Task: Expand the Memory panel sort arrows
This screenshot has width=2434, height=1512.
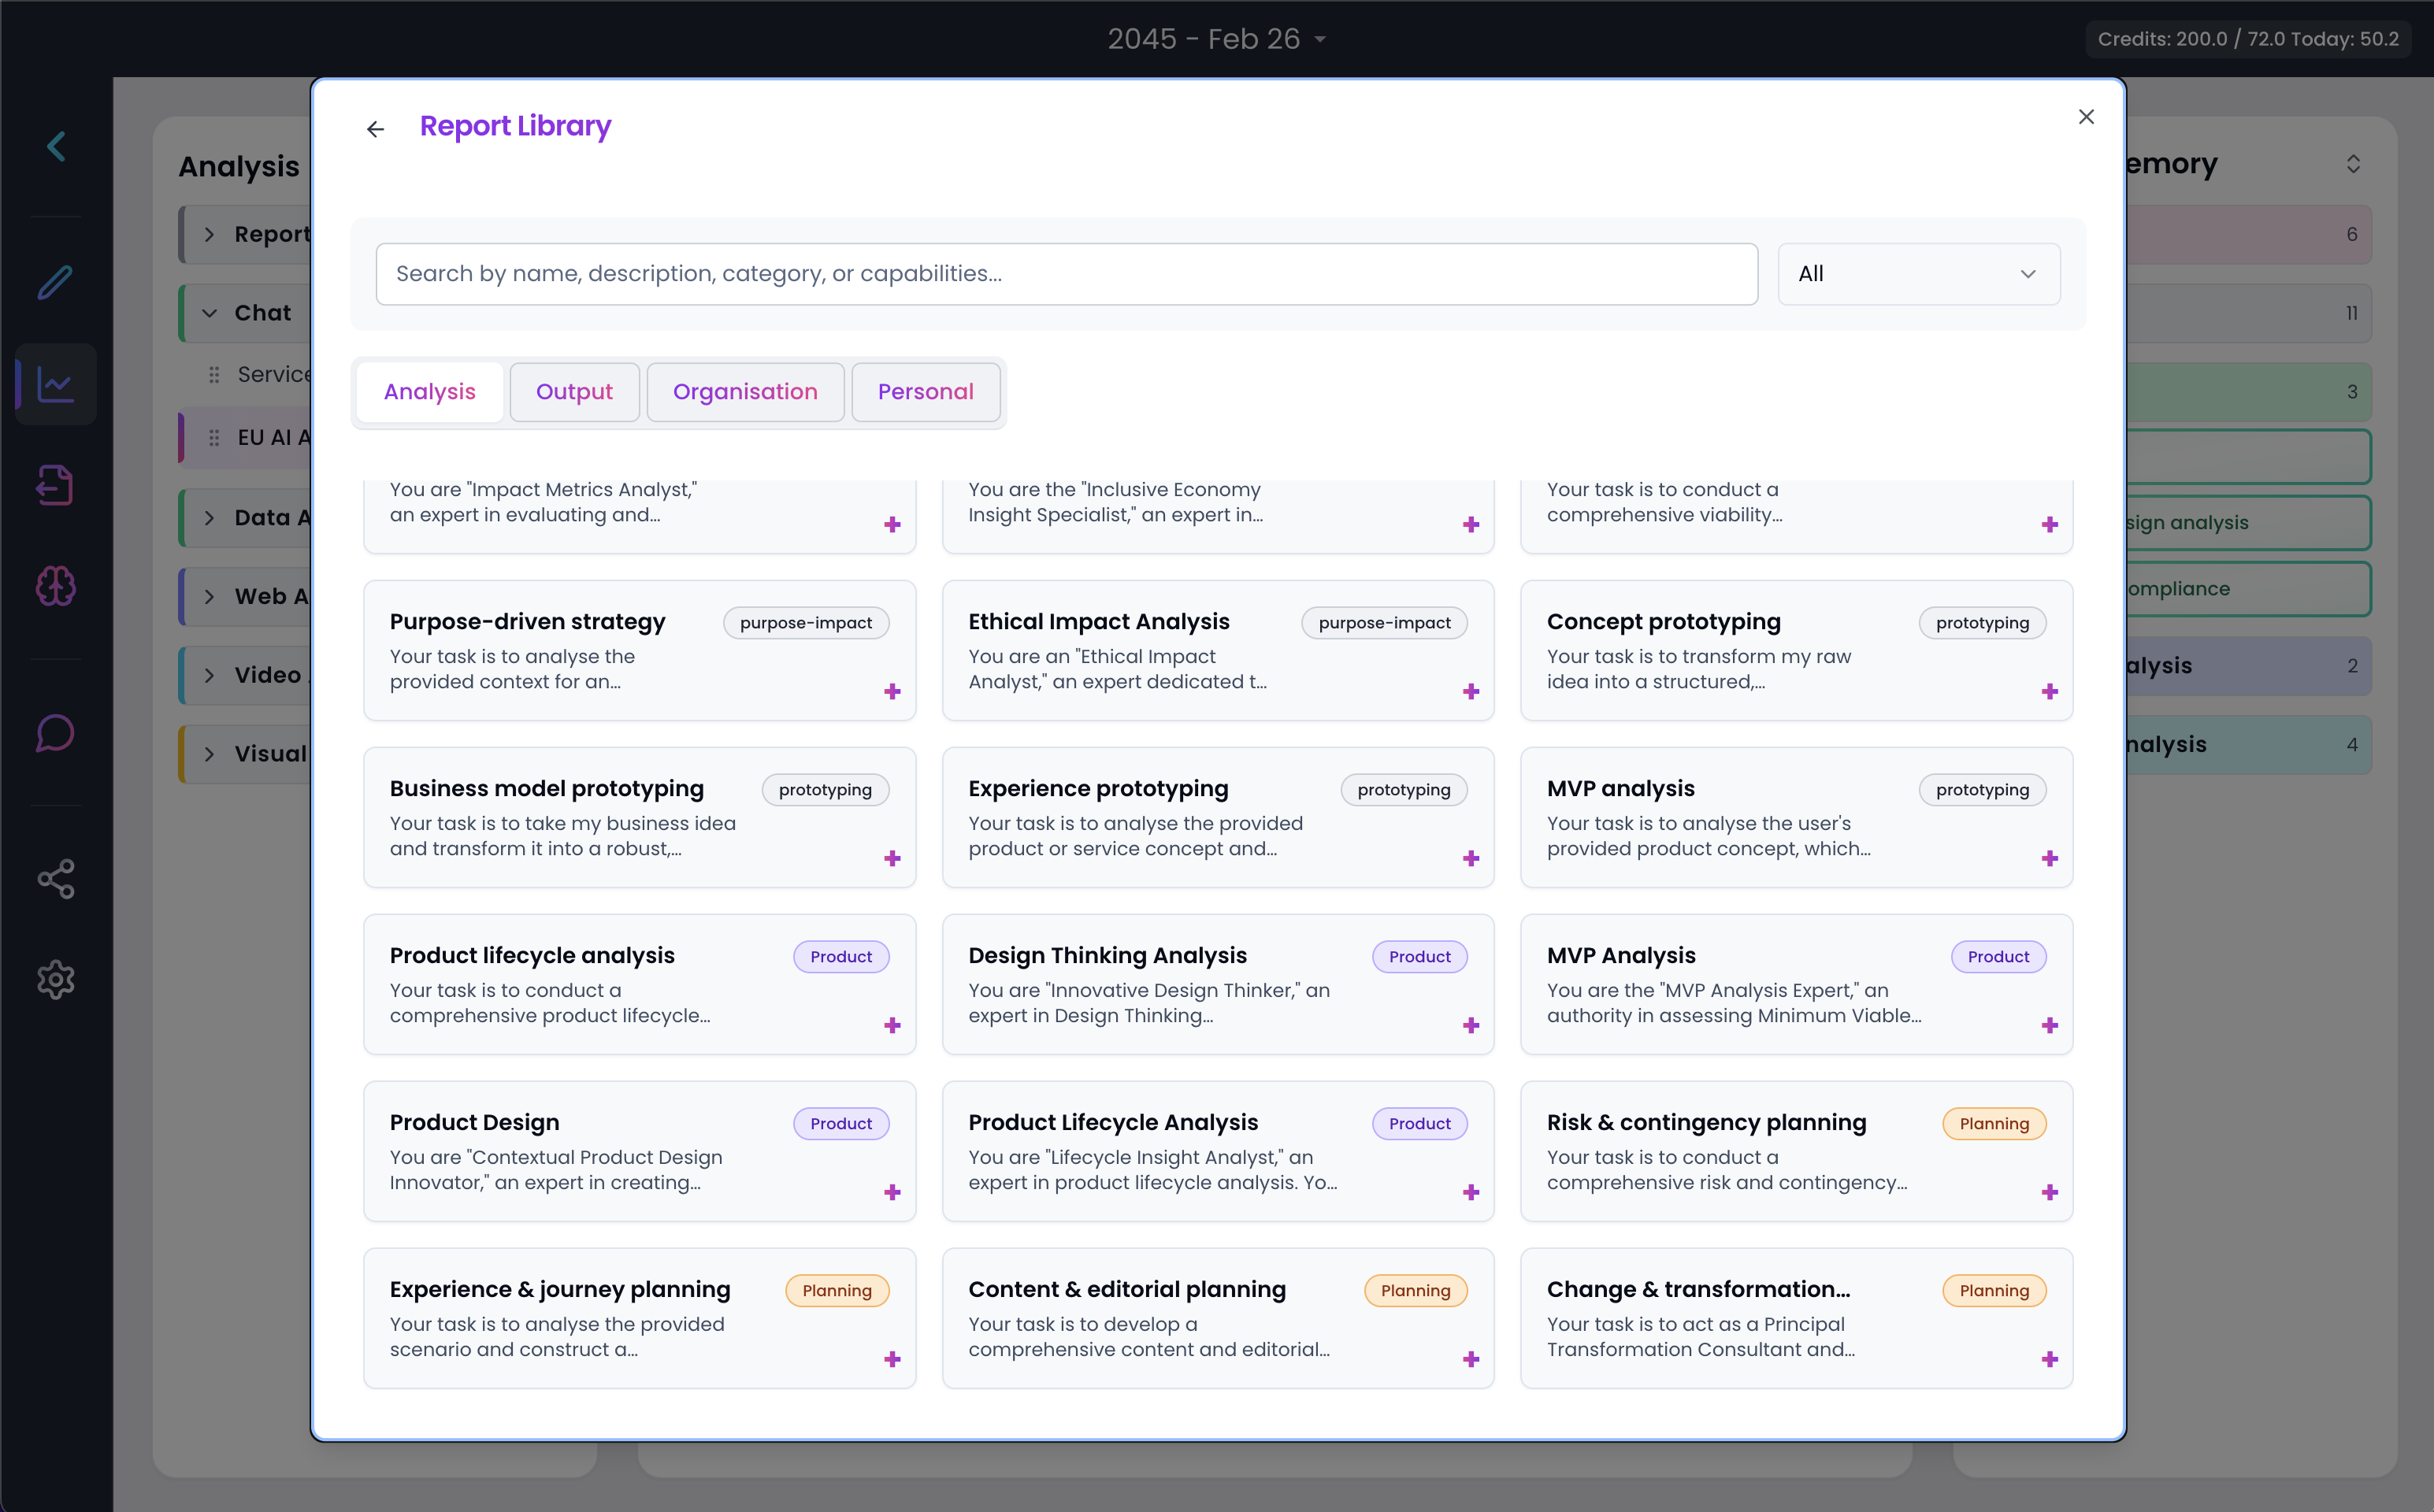Action: 2352,164
